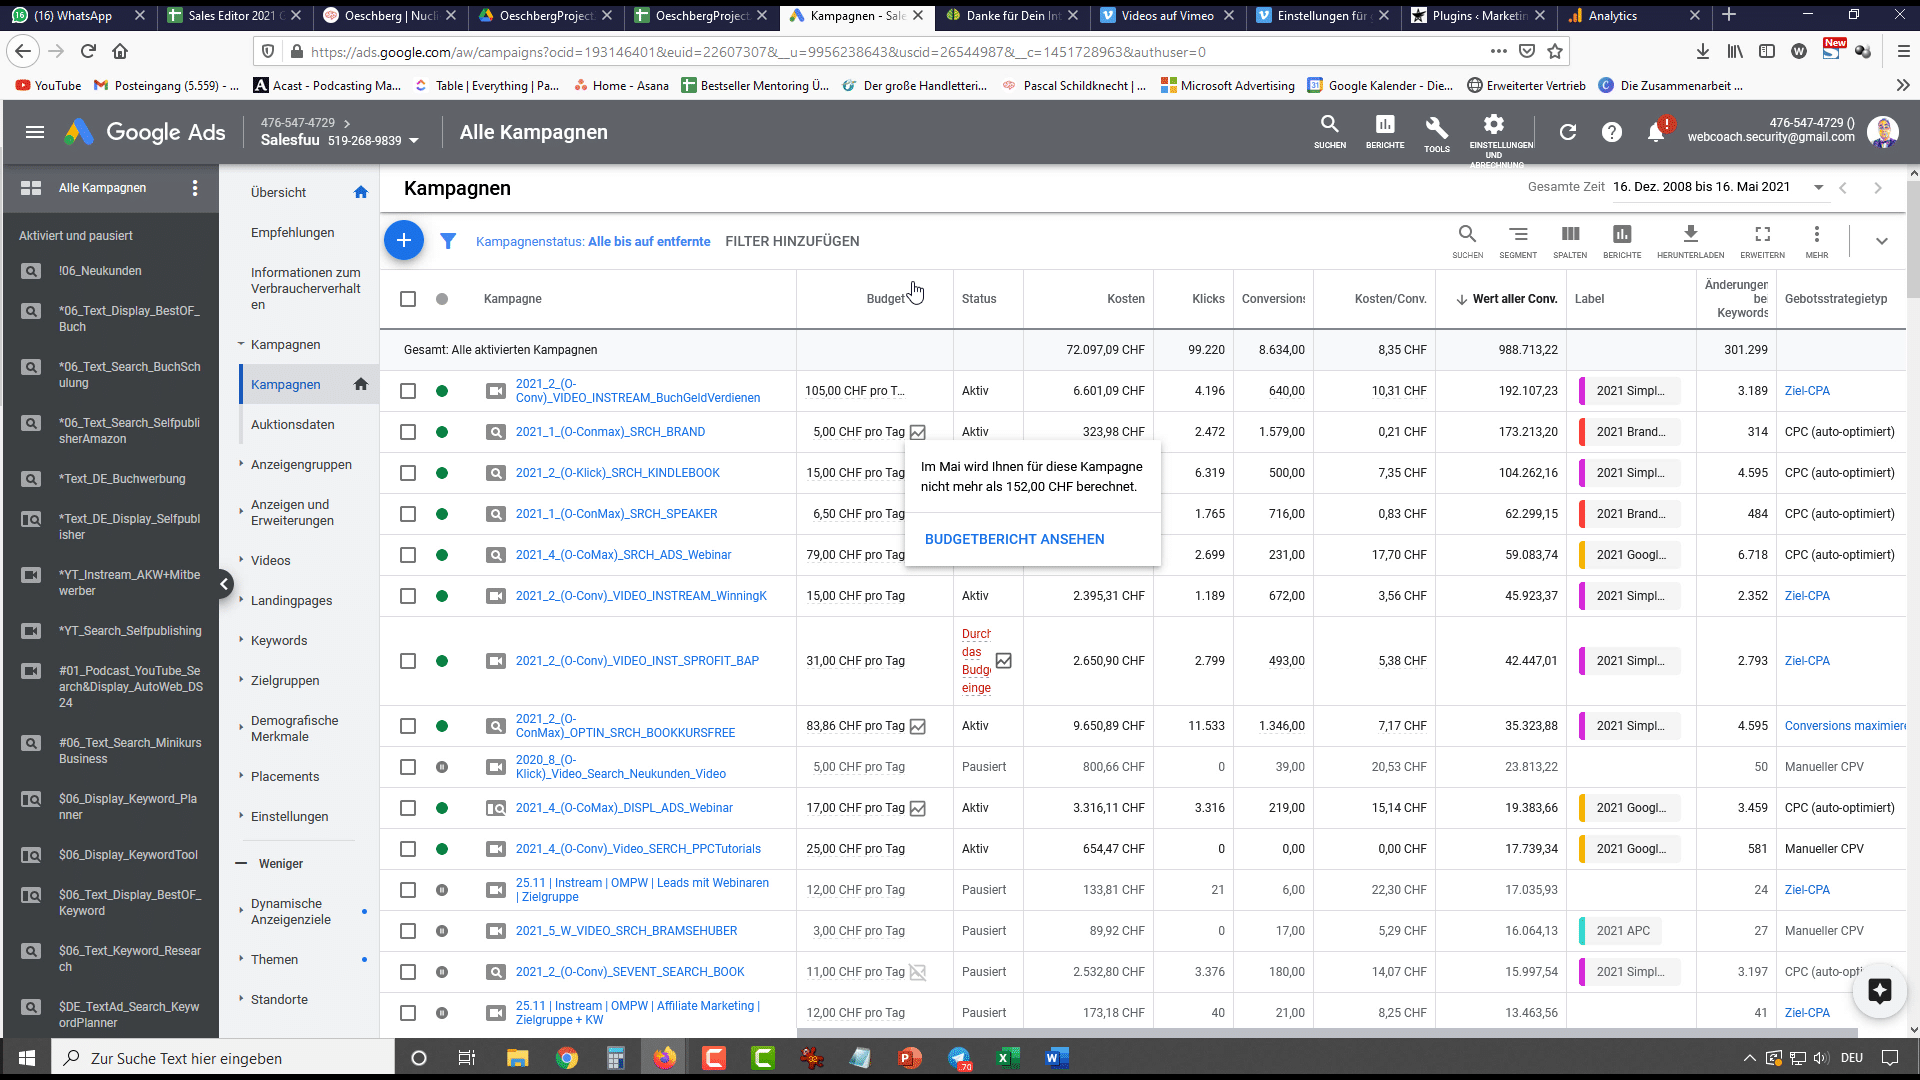Select Übersicht in the navigation menu

pos(278,192)
